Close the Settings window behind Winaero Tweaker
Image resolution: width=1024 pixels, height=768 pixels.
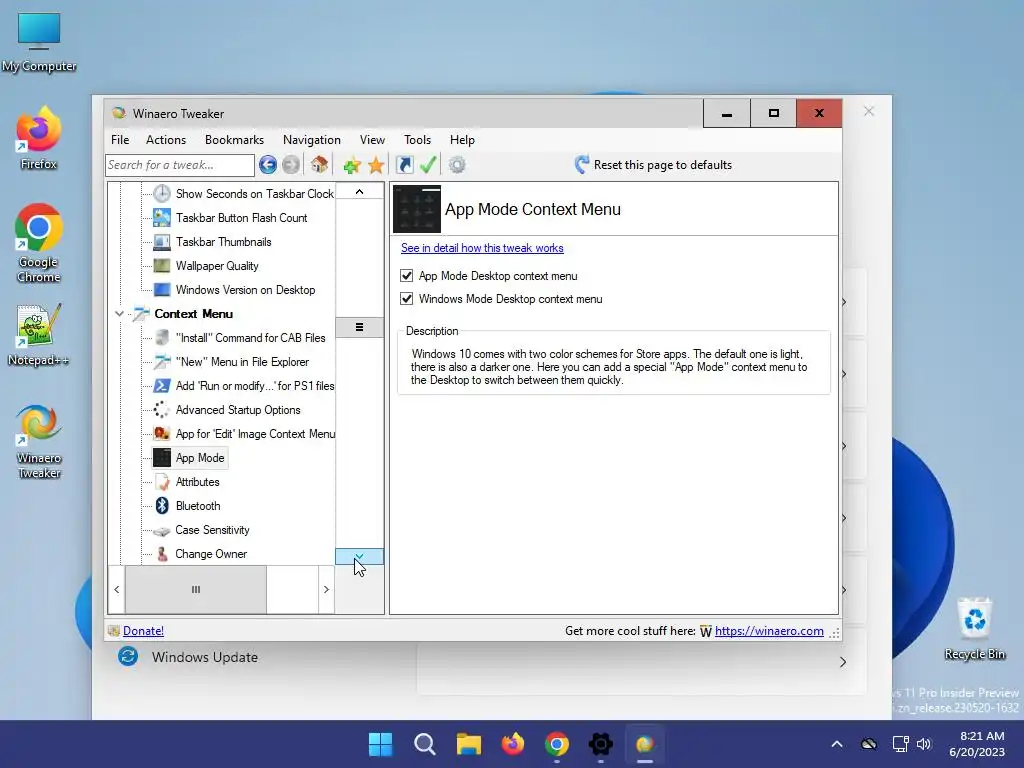pyautogui.click(x=869, y=112)
